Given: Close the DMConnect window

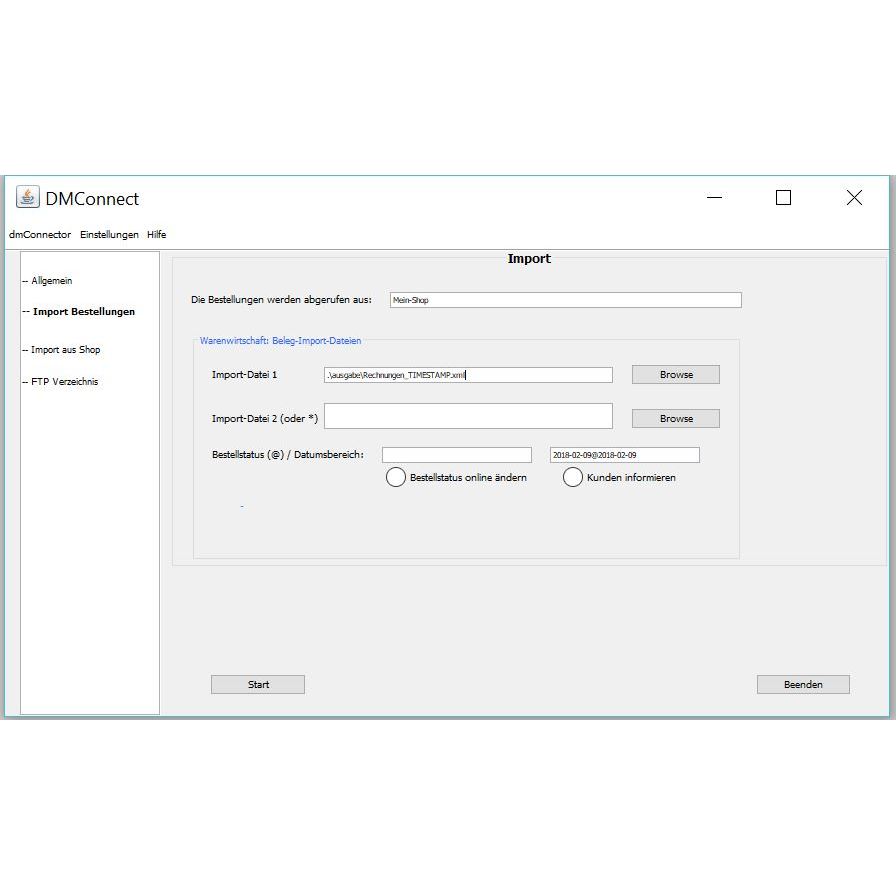Looking at the screenshot, I should [854, 198].
